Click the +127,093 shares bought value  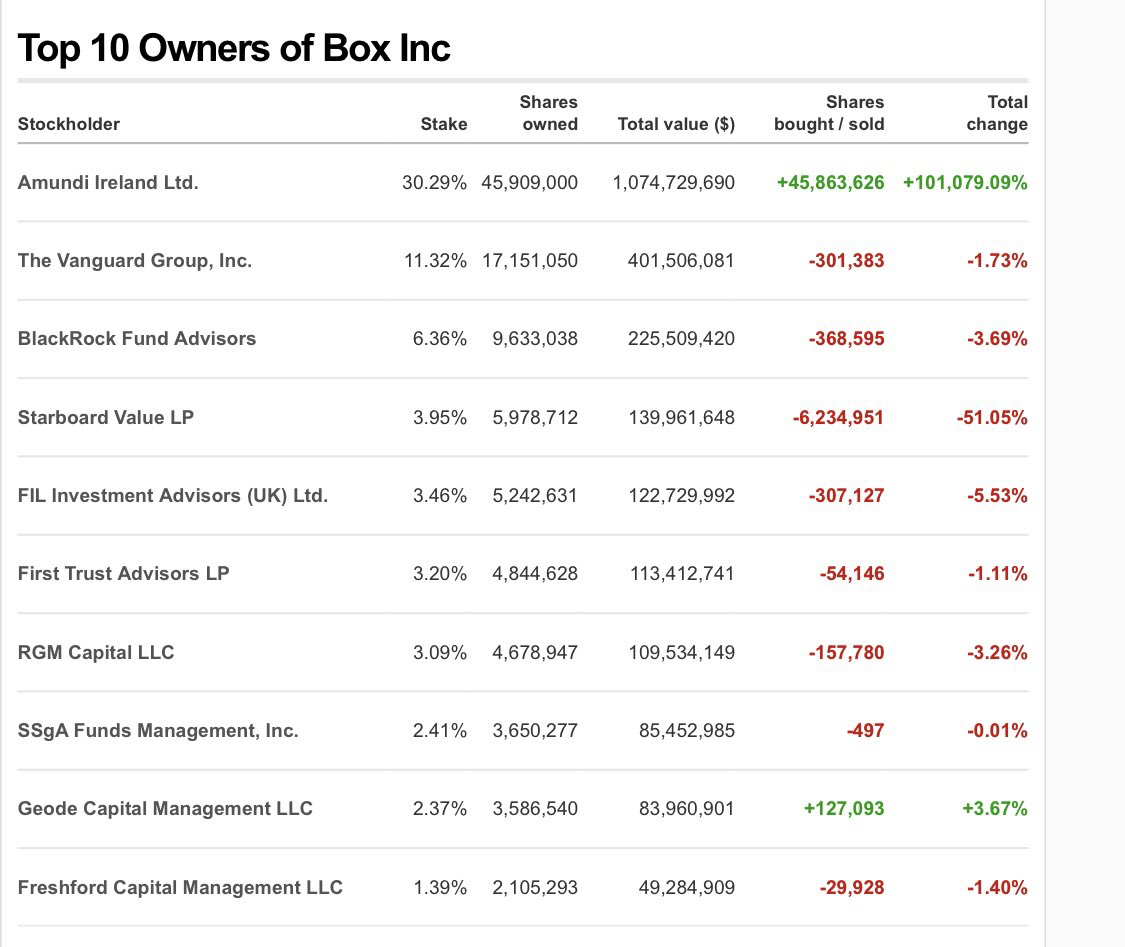[844, 810]
